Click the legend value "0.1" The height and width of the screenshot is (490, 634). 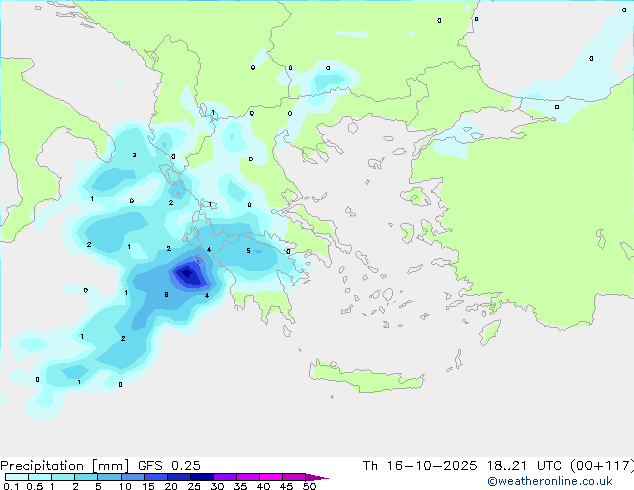(11, 486)
